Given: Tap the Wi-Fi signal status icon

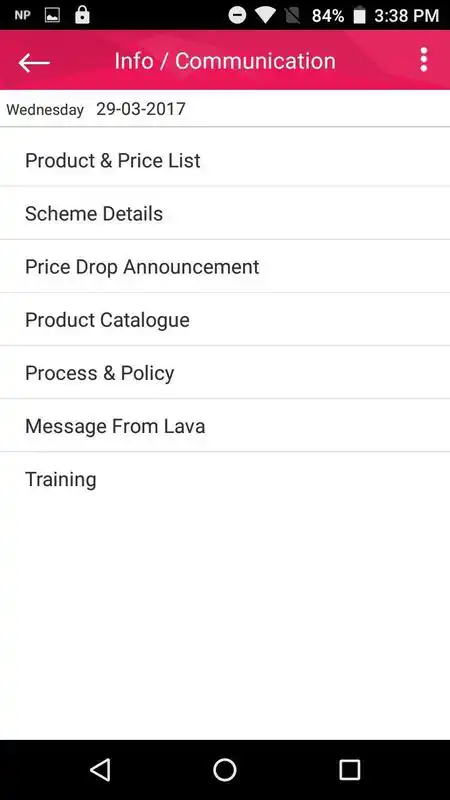Looking at the screenshot, I should [265, 15].
